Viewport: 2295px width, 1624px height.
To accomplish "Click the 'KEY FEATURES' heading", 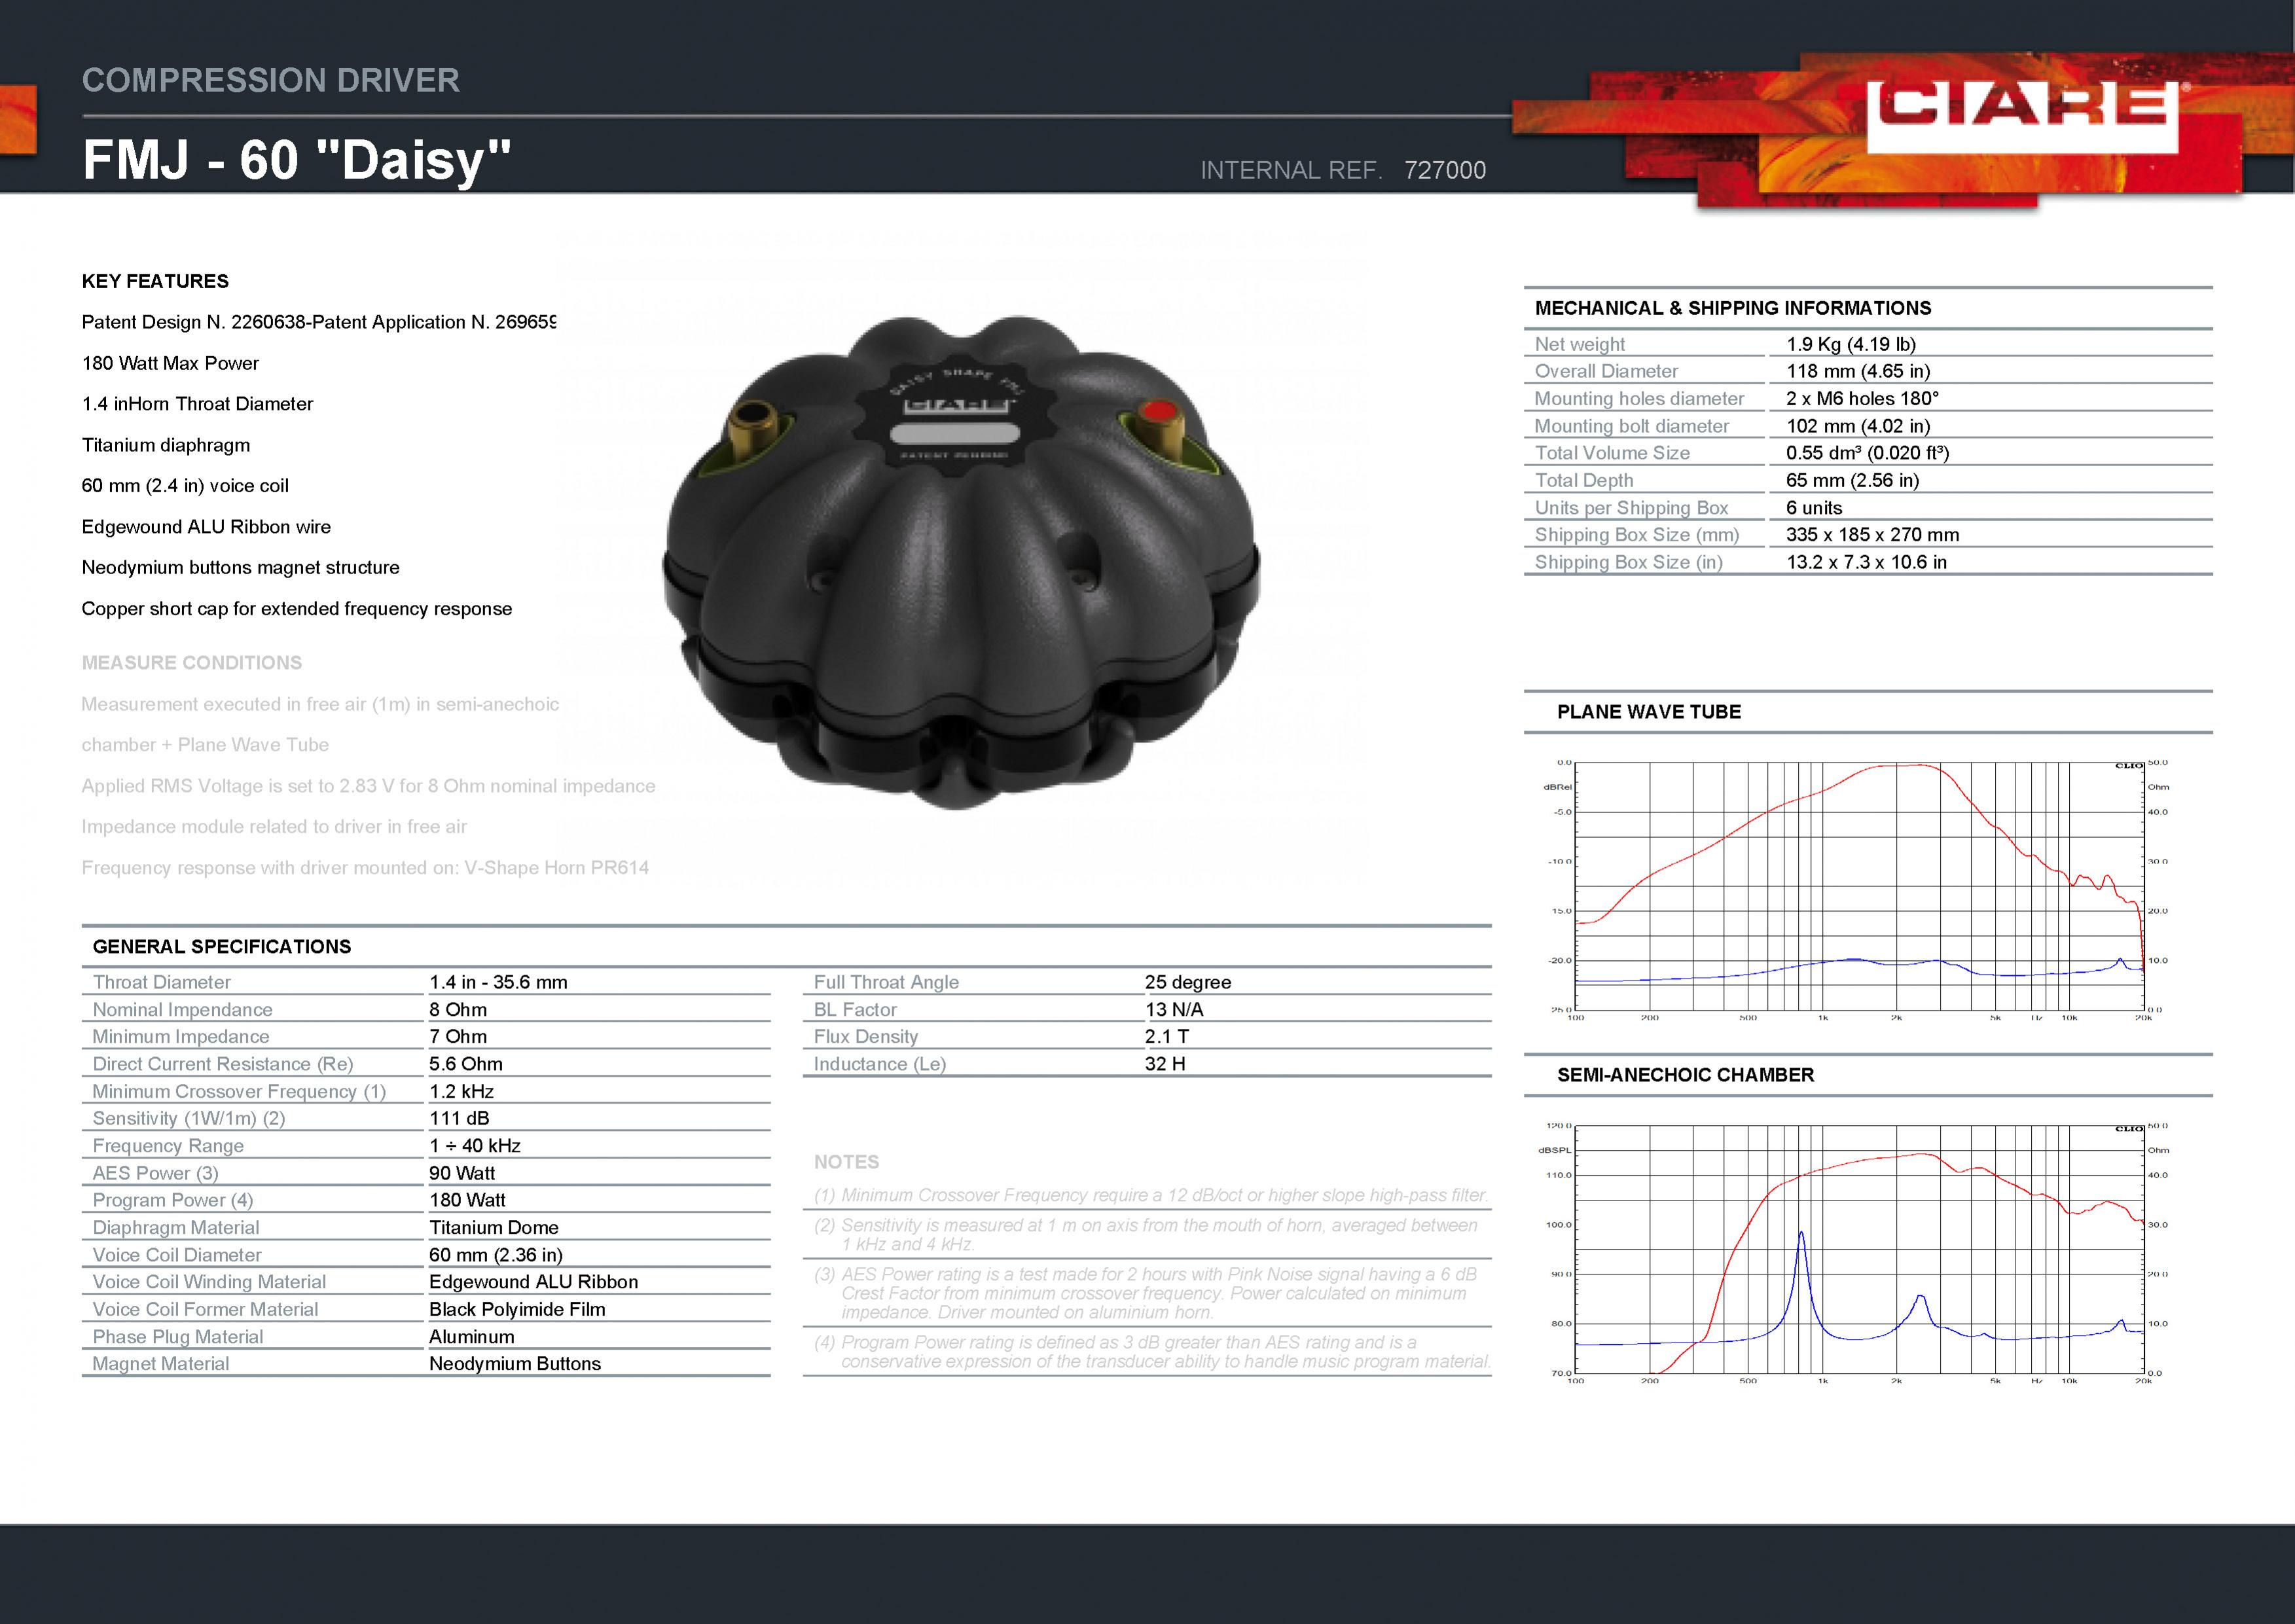I will click(155, 281).
